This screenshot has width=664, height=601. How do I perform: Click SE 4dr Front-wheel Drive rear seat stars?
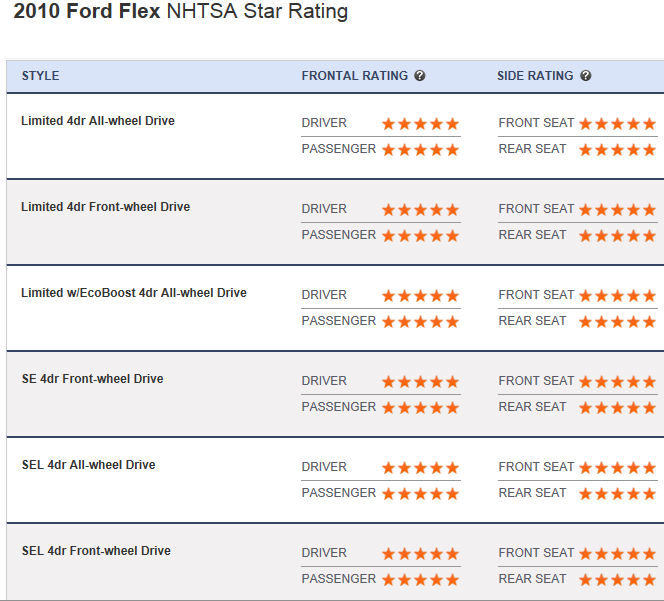(x=617, y=408)
